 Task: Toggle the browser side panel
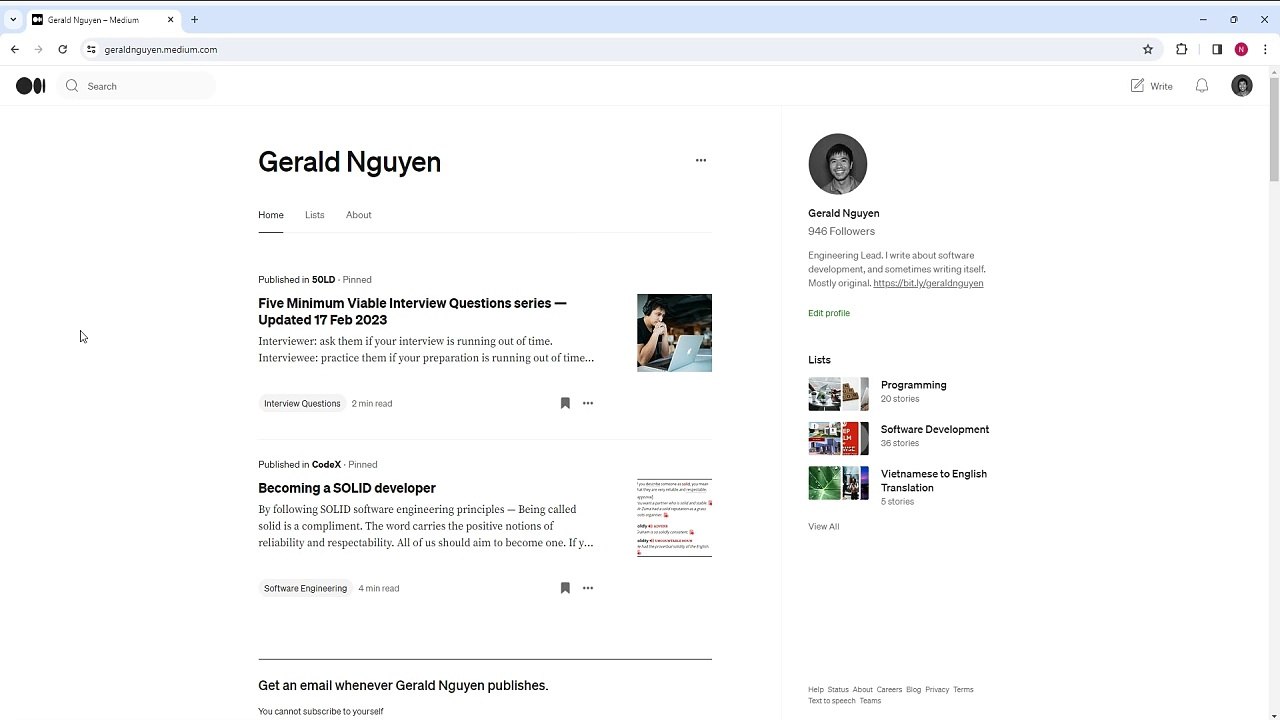[1217, 49]
